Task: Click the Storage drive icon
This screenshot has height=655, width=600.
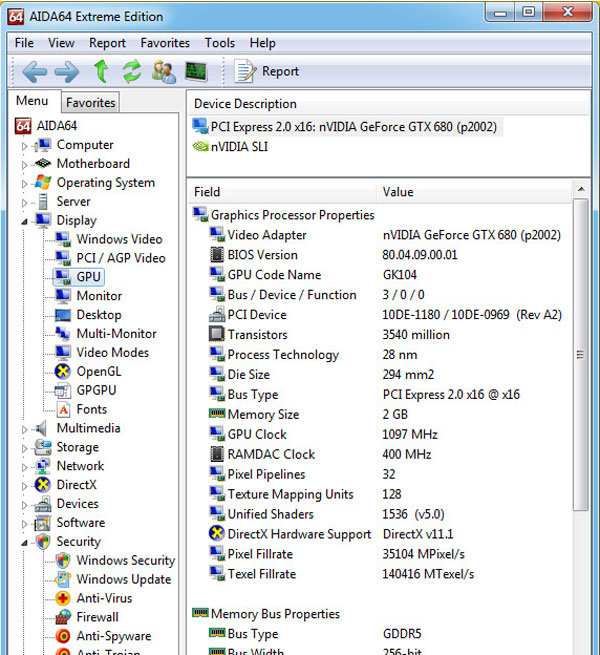Action: click(43, 447)
